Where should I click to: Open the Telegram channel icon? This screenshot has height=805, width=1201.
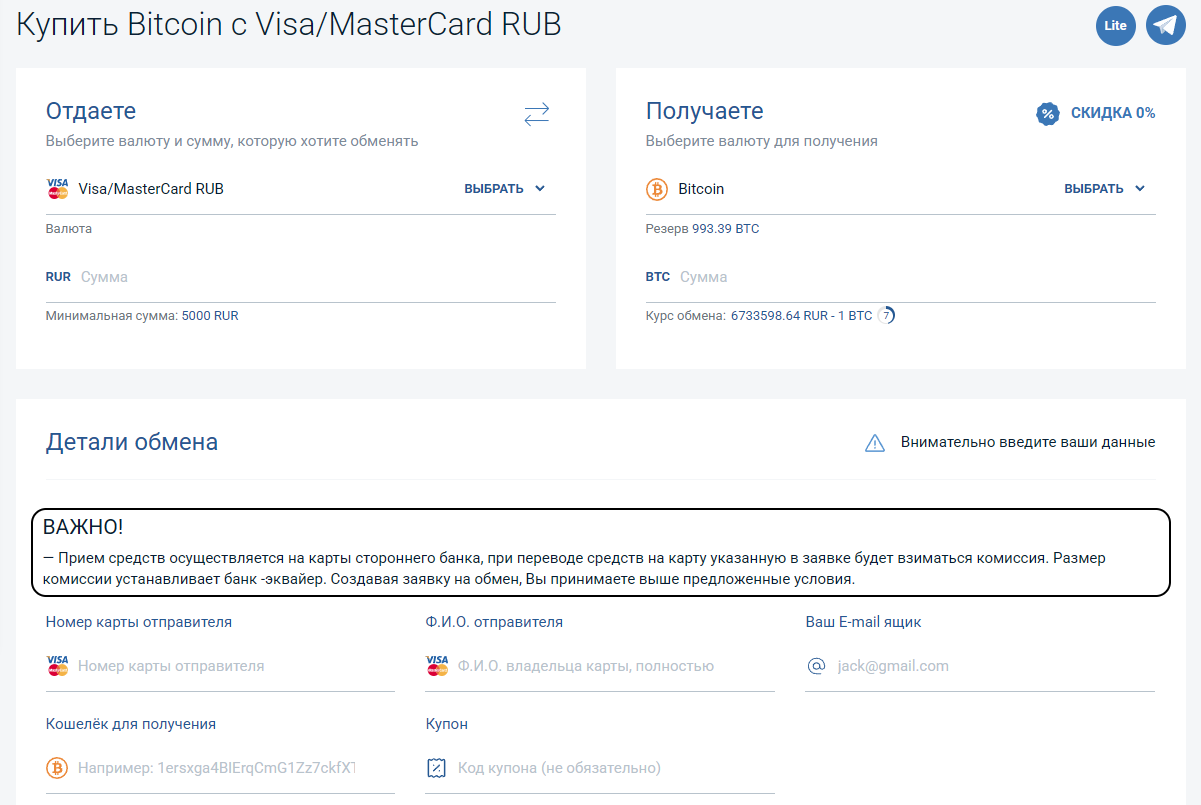click(x=1165, y=26)
